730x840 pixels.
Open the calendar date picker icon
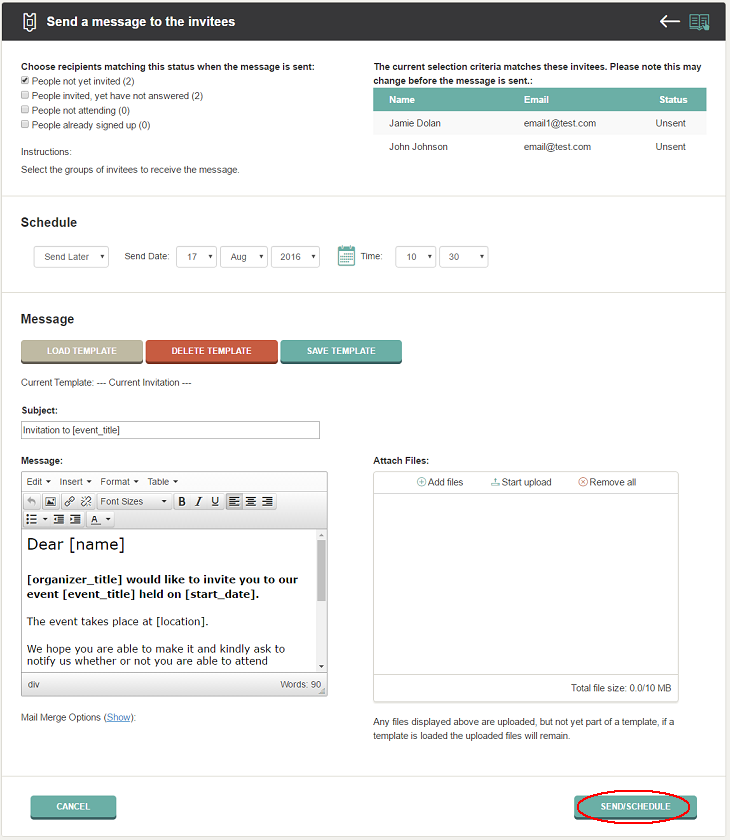coord(346,256)
